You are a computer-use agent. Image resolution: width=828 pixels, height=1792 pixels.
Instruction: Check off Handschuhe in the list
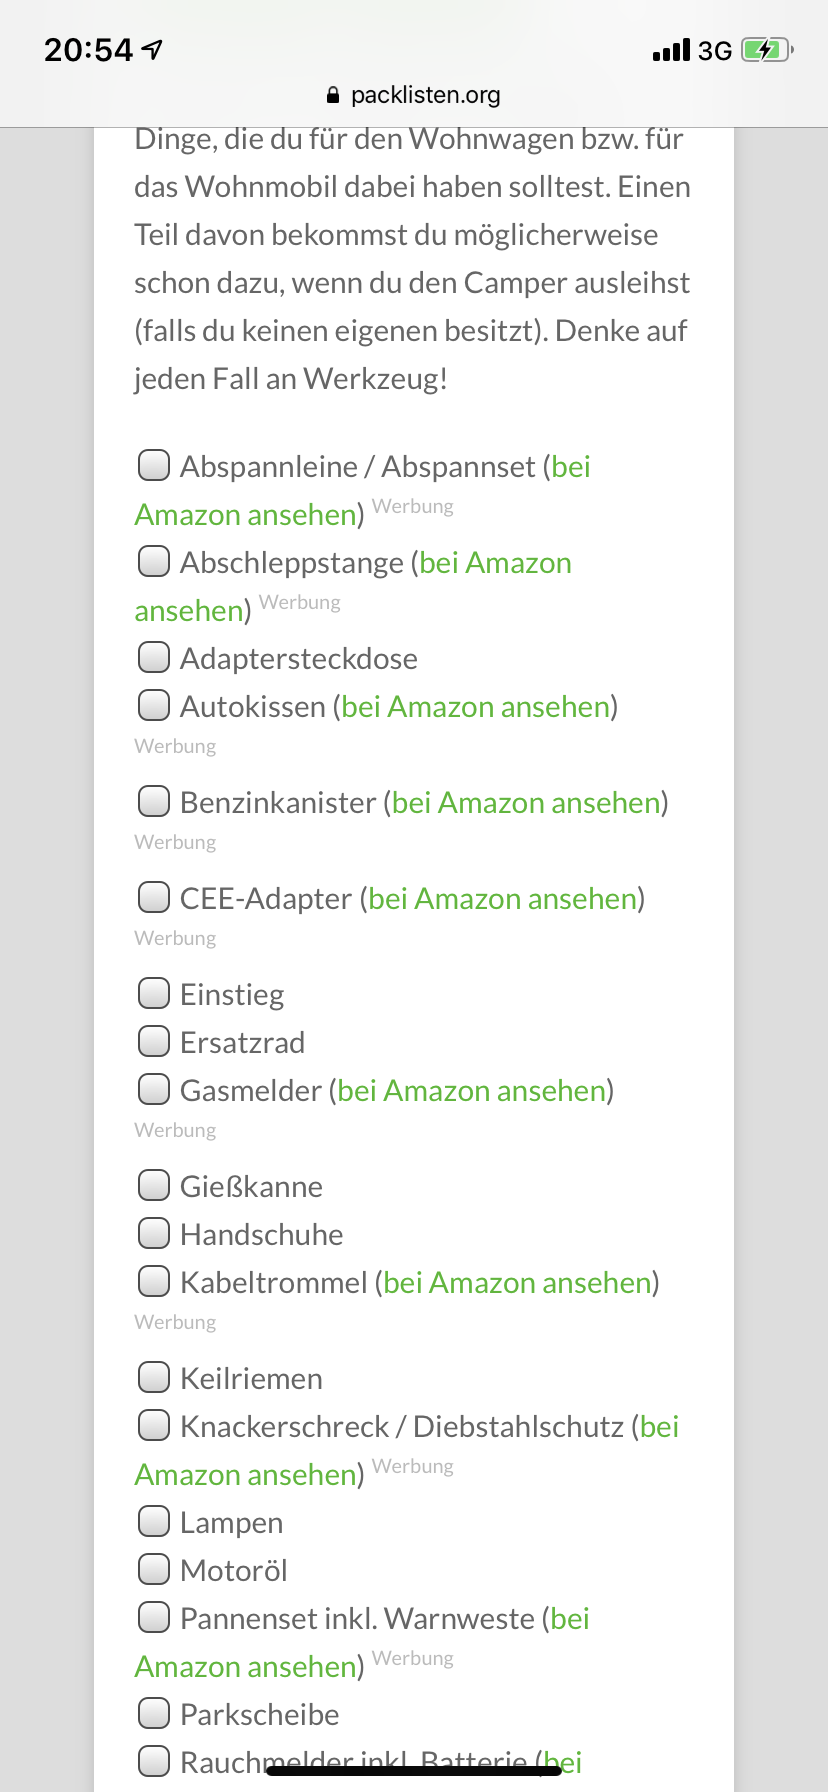tap(153, 1233)
